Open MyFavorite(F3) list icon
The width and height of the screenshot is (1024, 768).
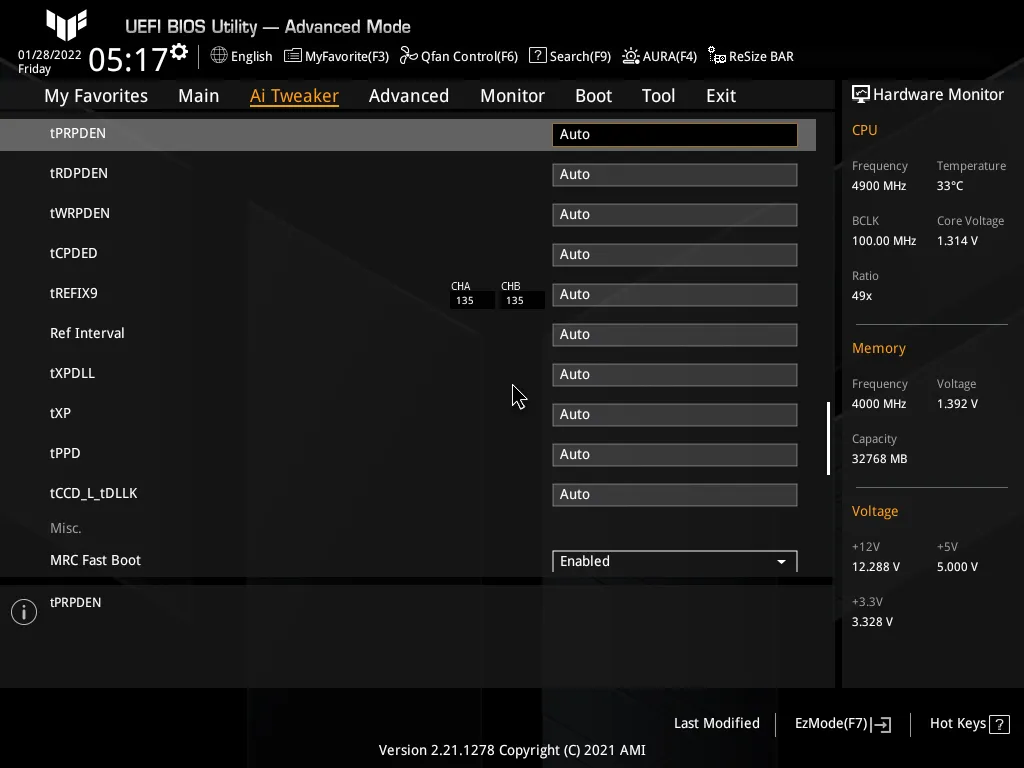[293, 56]
